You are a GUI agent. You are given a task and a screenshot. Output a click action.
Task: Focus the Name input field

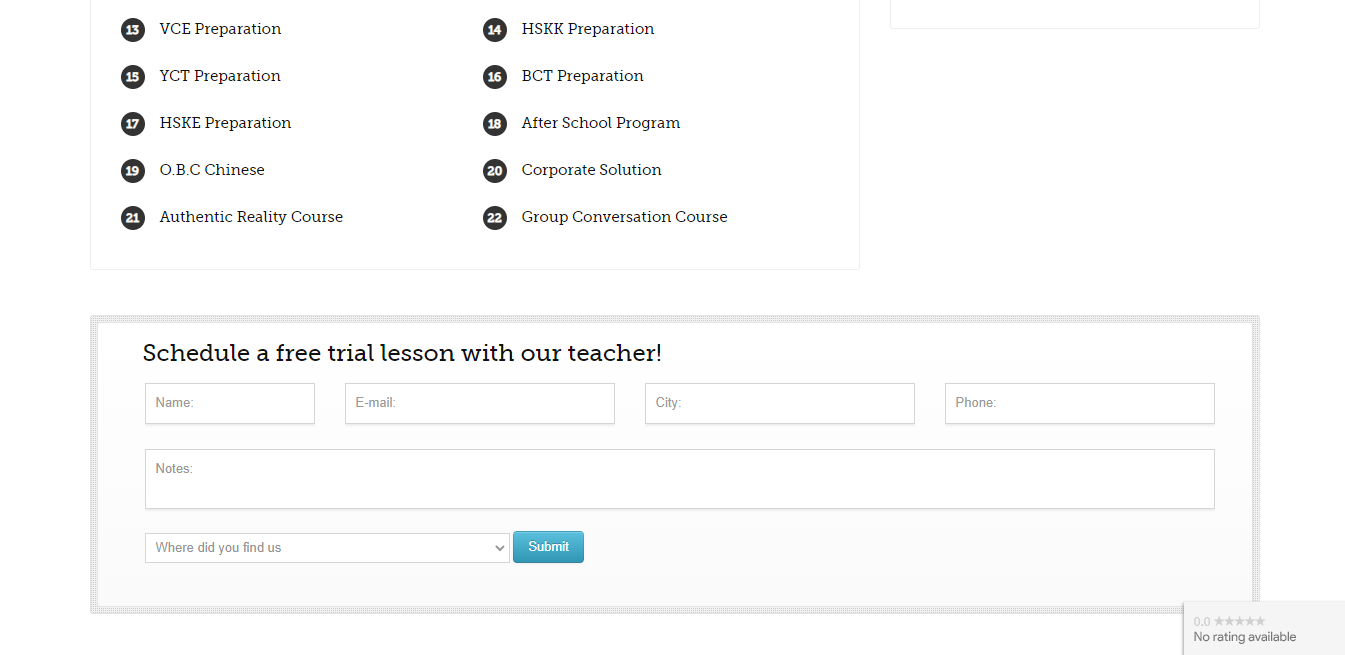230,403
